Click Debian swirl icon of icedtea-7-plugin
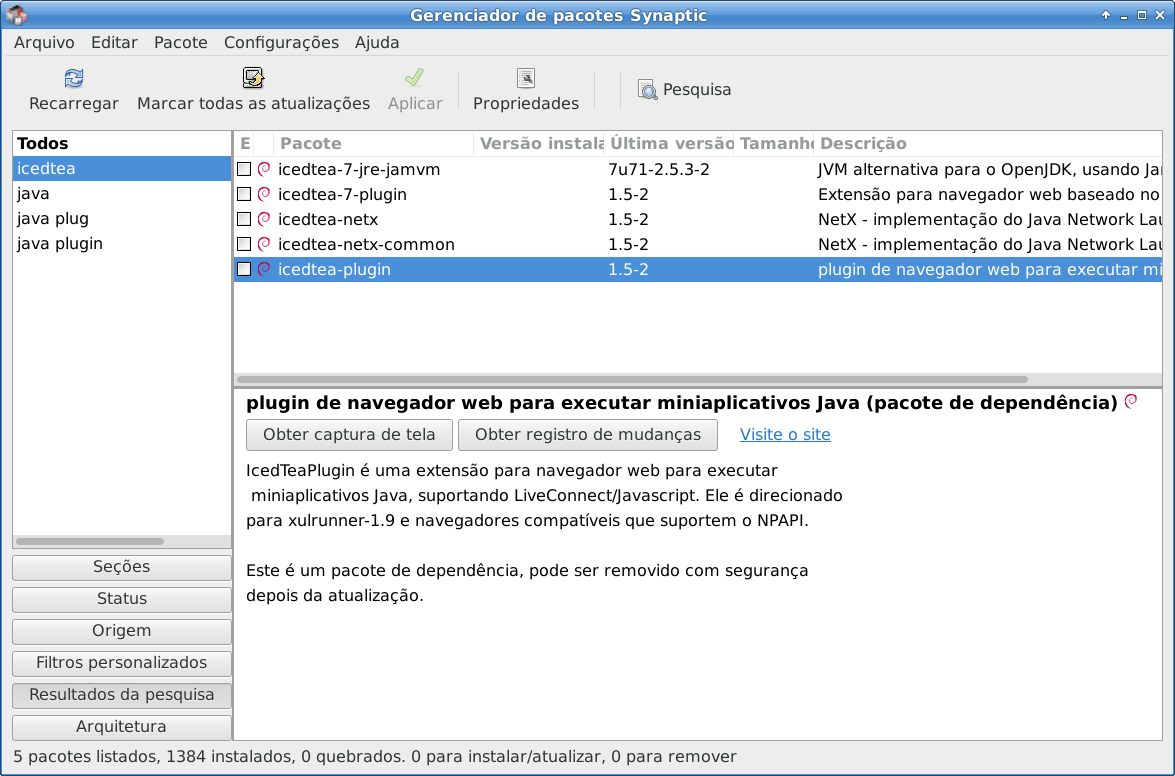The height and width of the screenshot is (776, 1175). [x=264, y=194]
